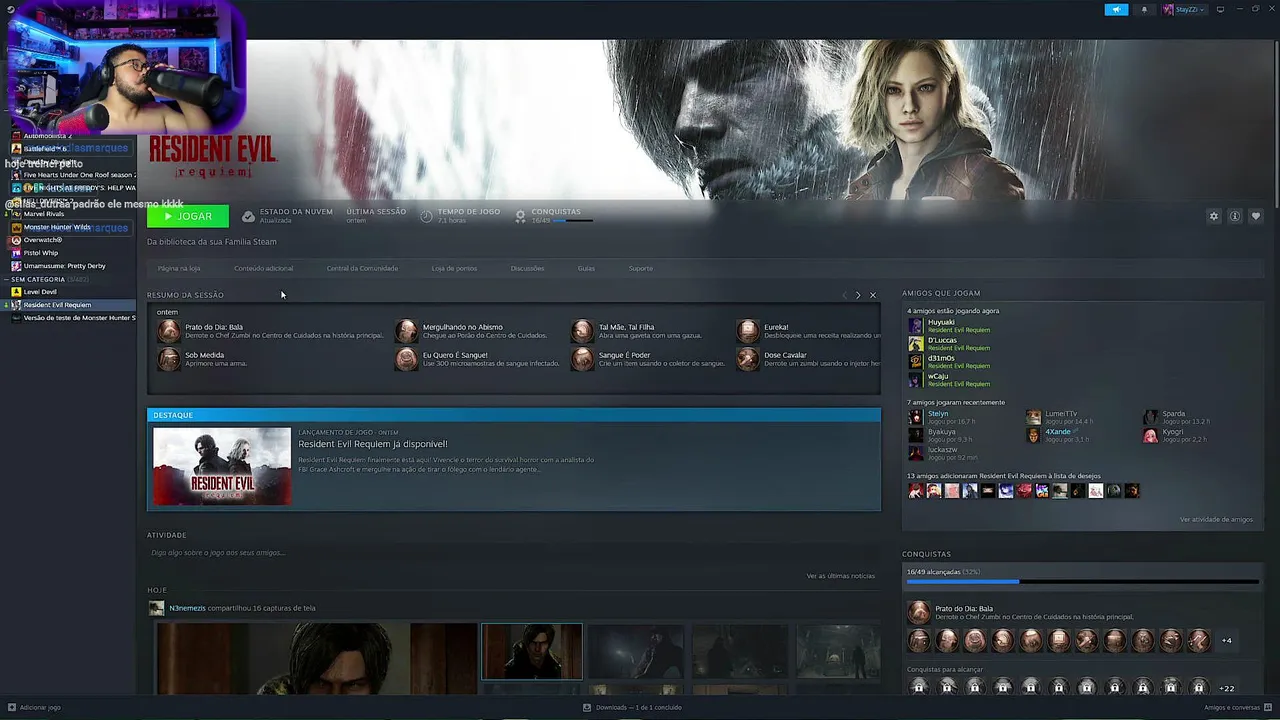Click the Eureka achievement icon
The image size is (1280, 720).
[748, 331]
